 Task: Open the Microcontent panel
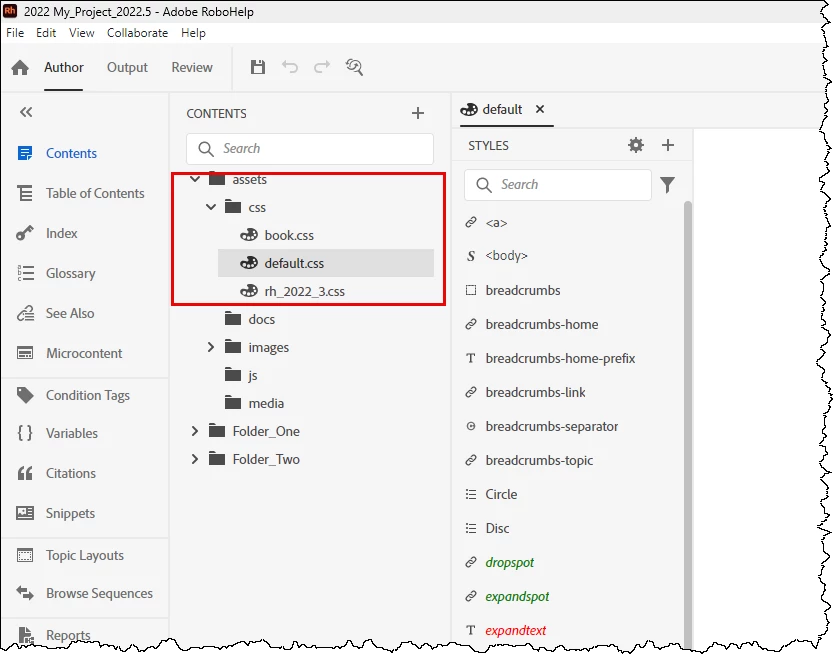tap(69, 353)
